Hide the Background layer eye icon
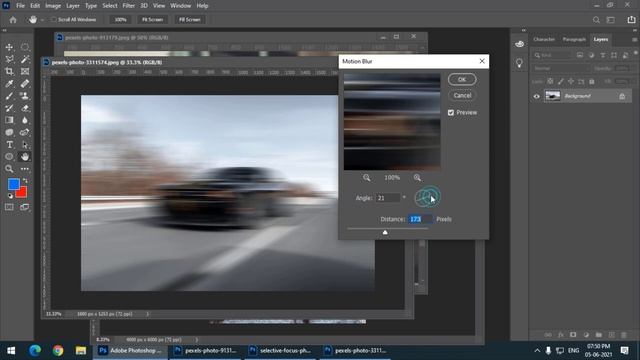 [x=537, y=96]
